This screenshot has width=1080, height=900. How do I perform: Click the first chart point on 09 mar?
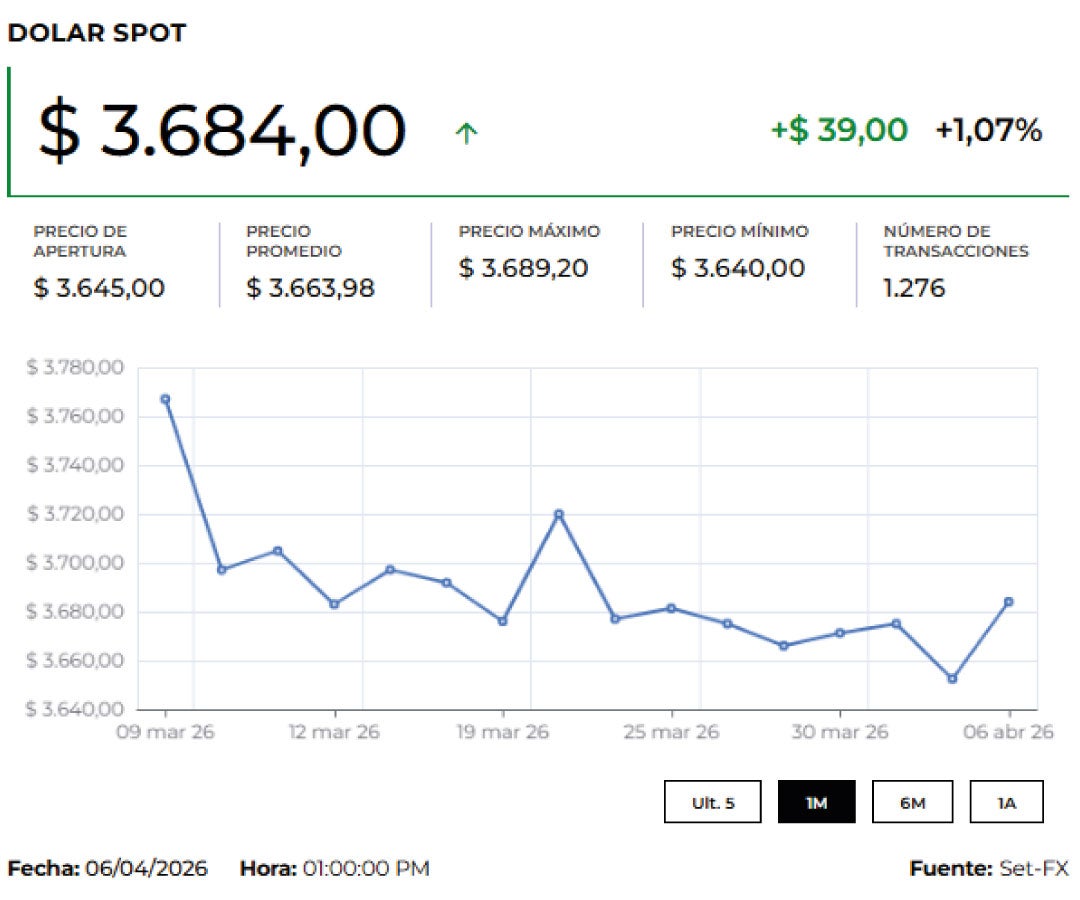(165, 399)
